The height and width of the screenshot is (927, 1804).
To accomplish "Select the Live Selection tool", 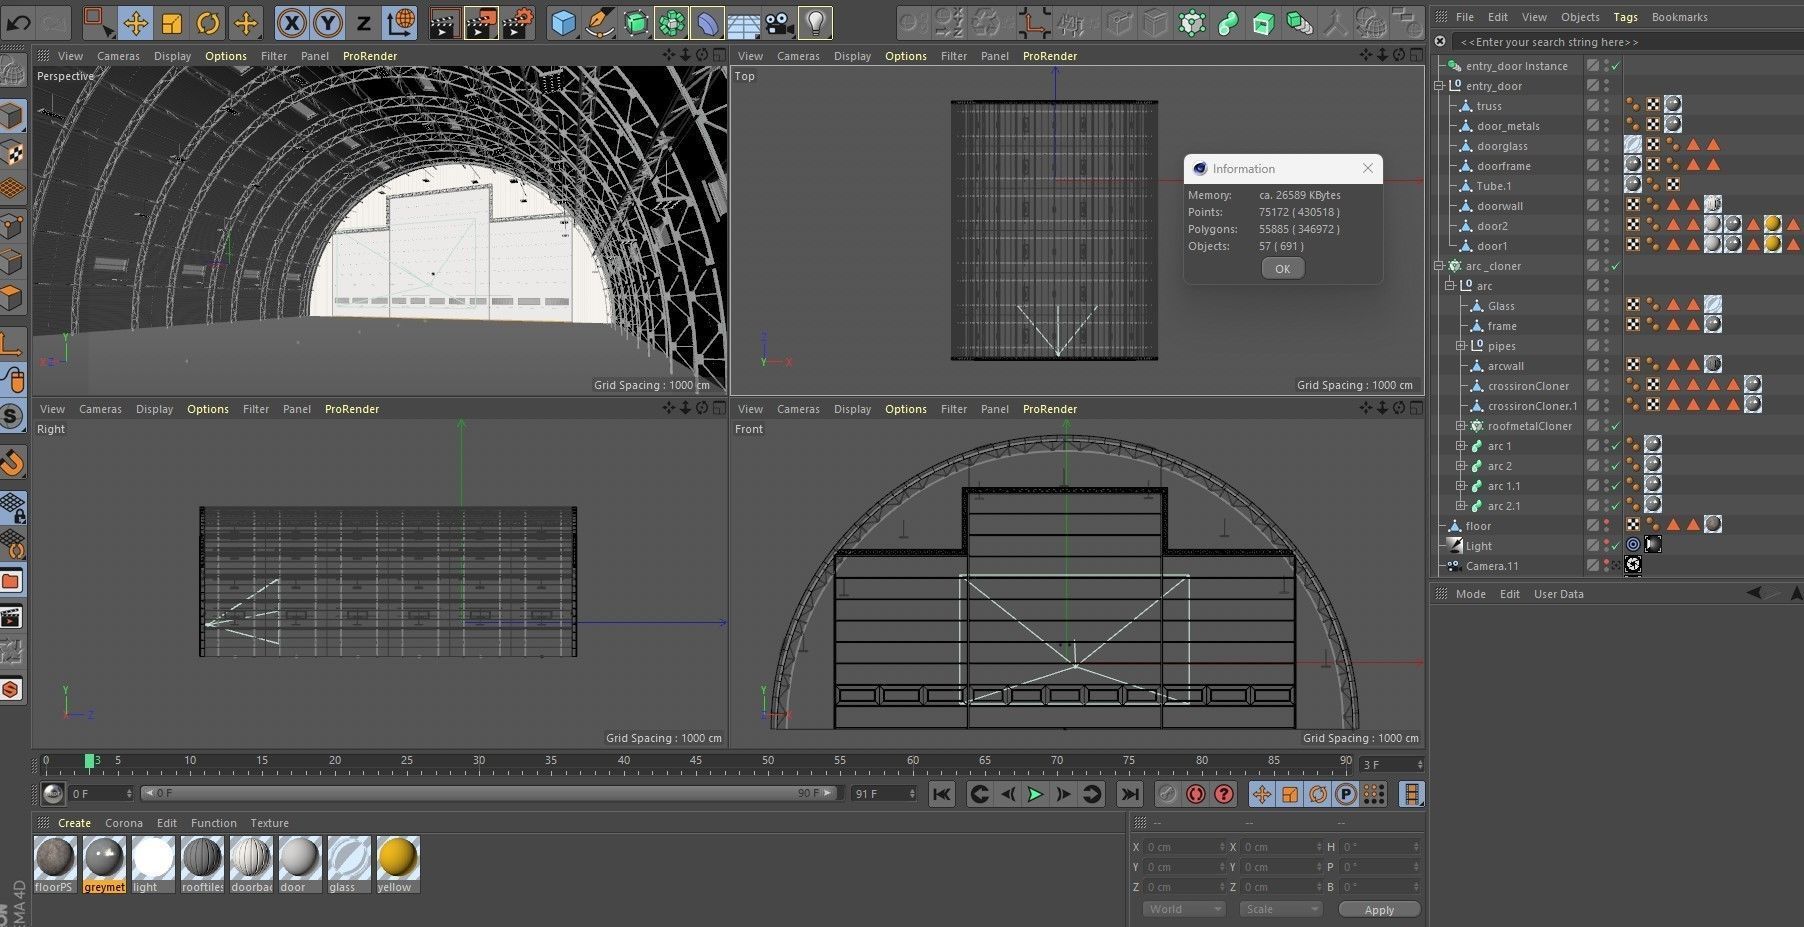I will pos(98,22).
